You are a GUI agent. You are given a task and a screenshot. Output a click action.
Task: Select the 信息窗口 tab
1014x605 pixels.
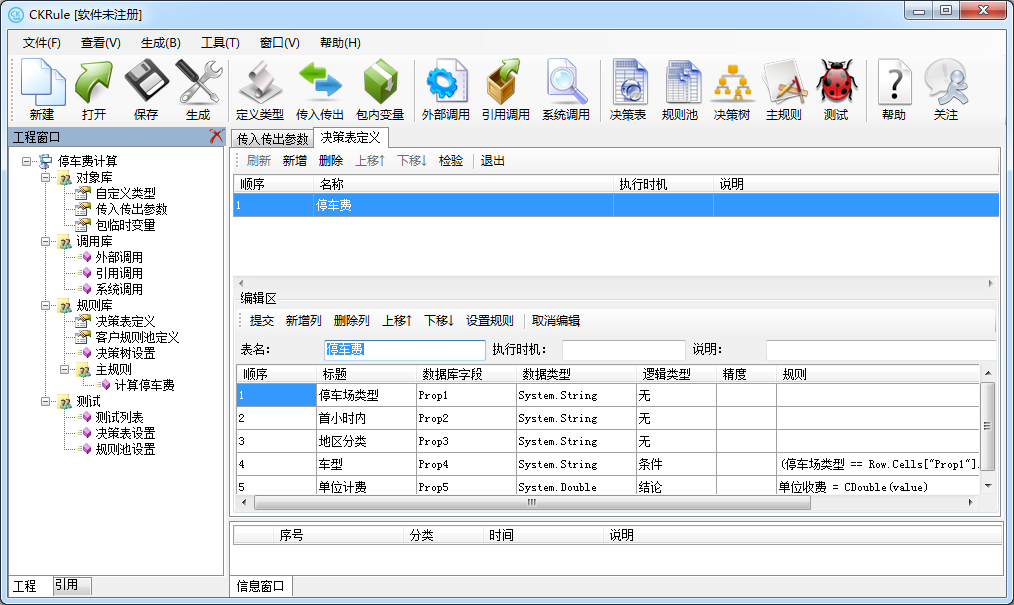coord(260,586)
